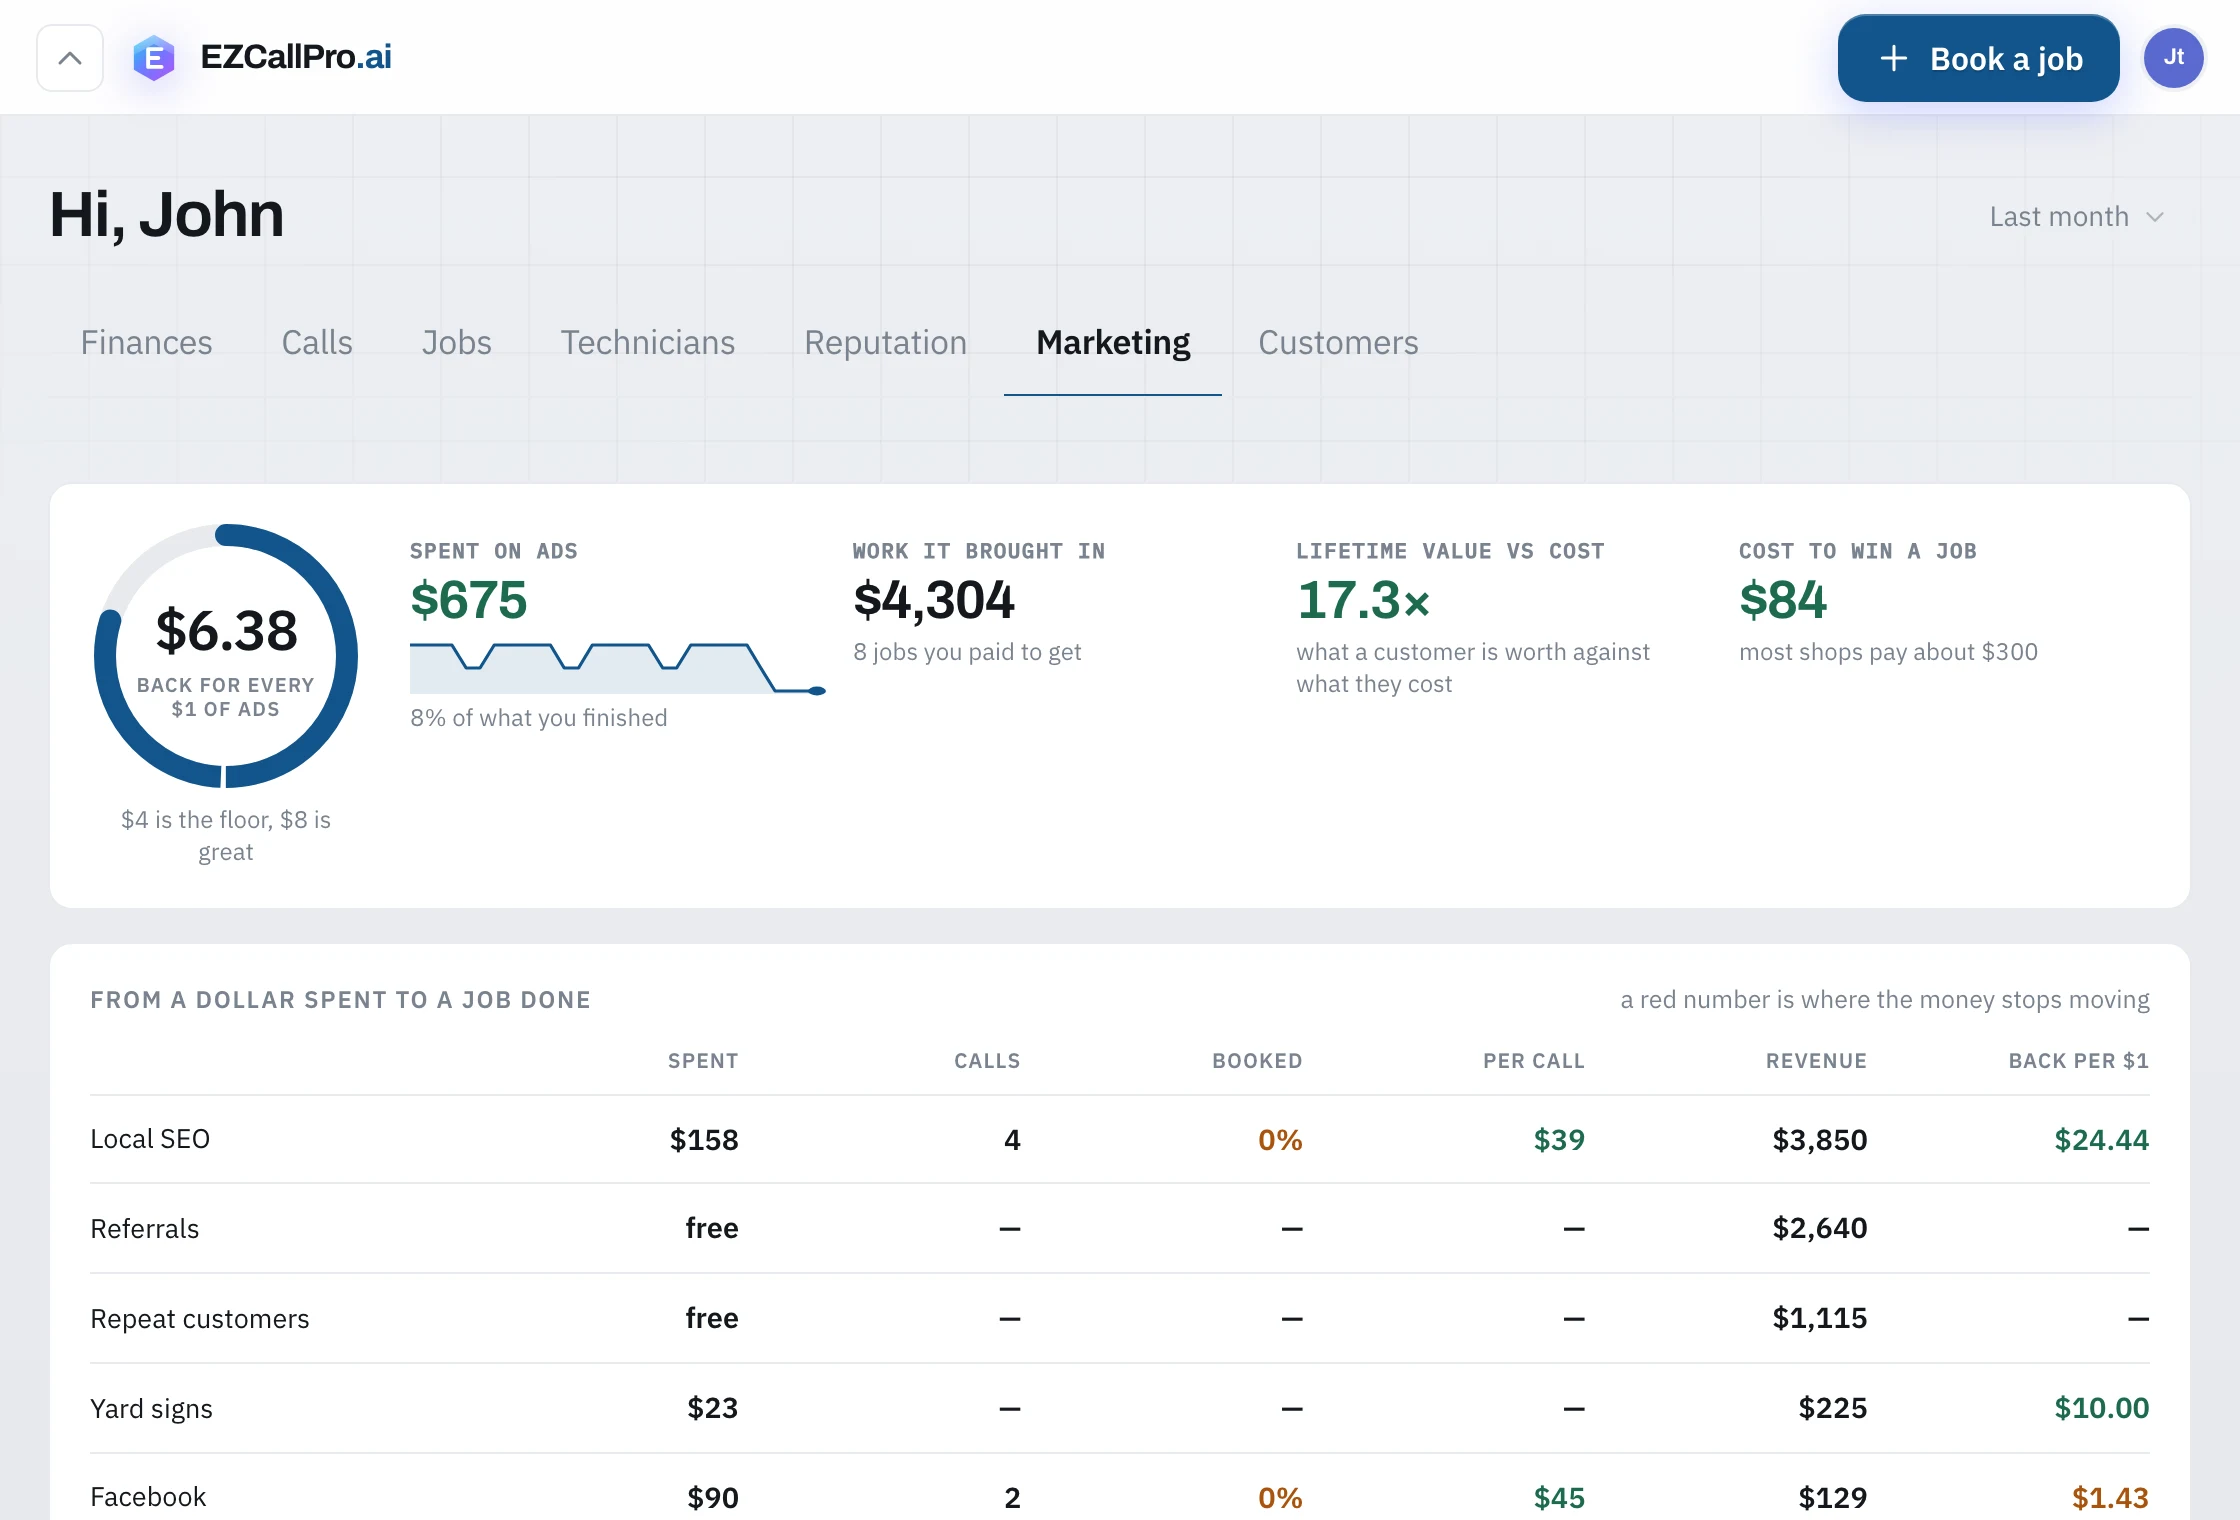
Task: Click the BOOKED column header
Action: (x=1257, y=1061)
